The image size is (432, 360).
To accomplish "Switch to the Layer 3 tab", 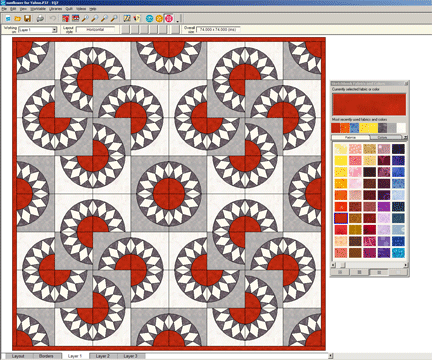I will pos(130,356).
